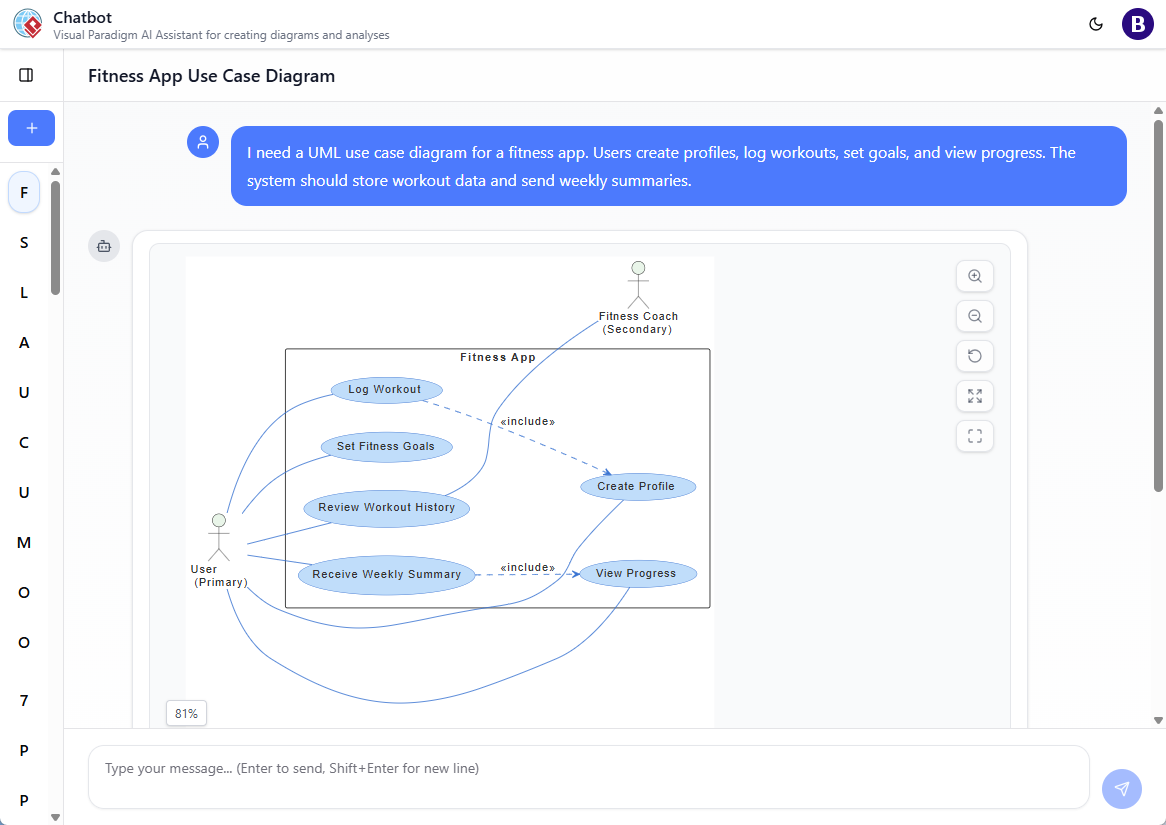Fit the diagram to screen using expand arrows

pyautogui.click(x=974, y=396)
